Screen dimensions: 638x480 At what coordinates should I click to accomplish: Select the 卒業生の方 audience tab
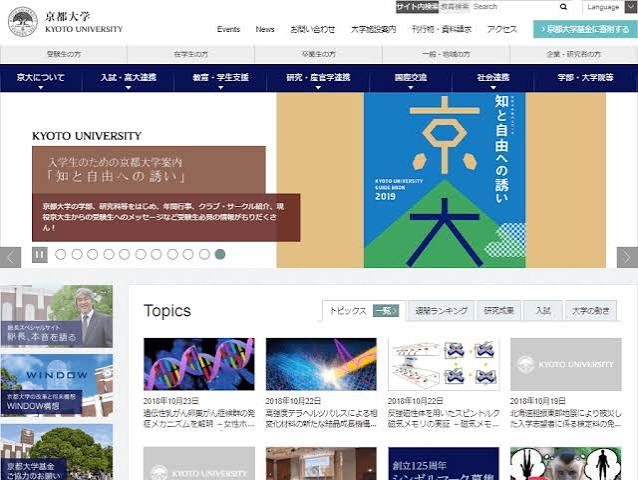point(318,54)
